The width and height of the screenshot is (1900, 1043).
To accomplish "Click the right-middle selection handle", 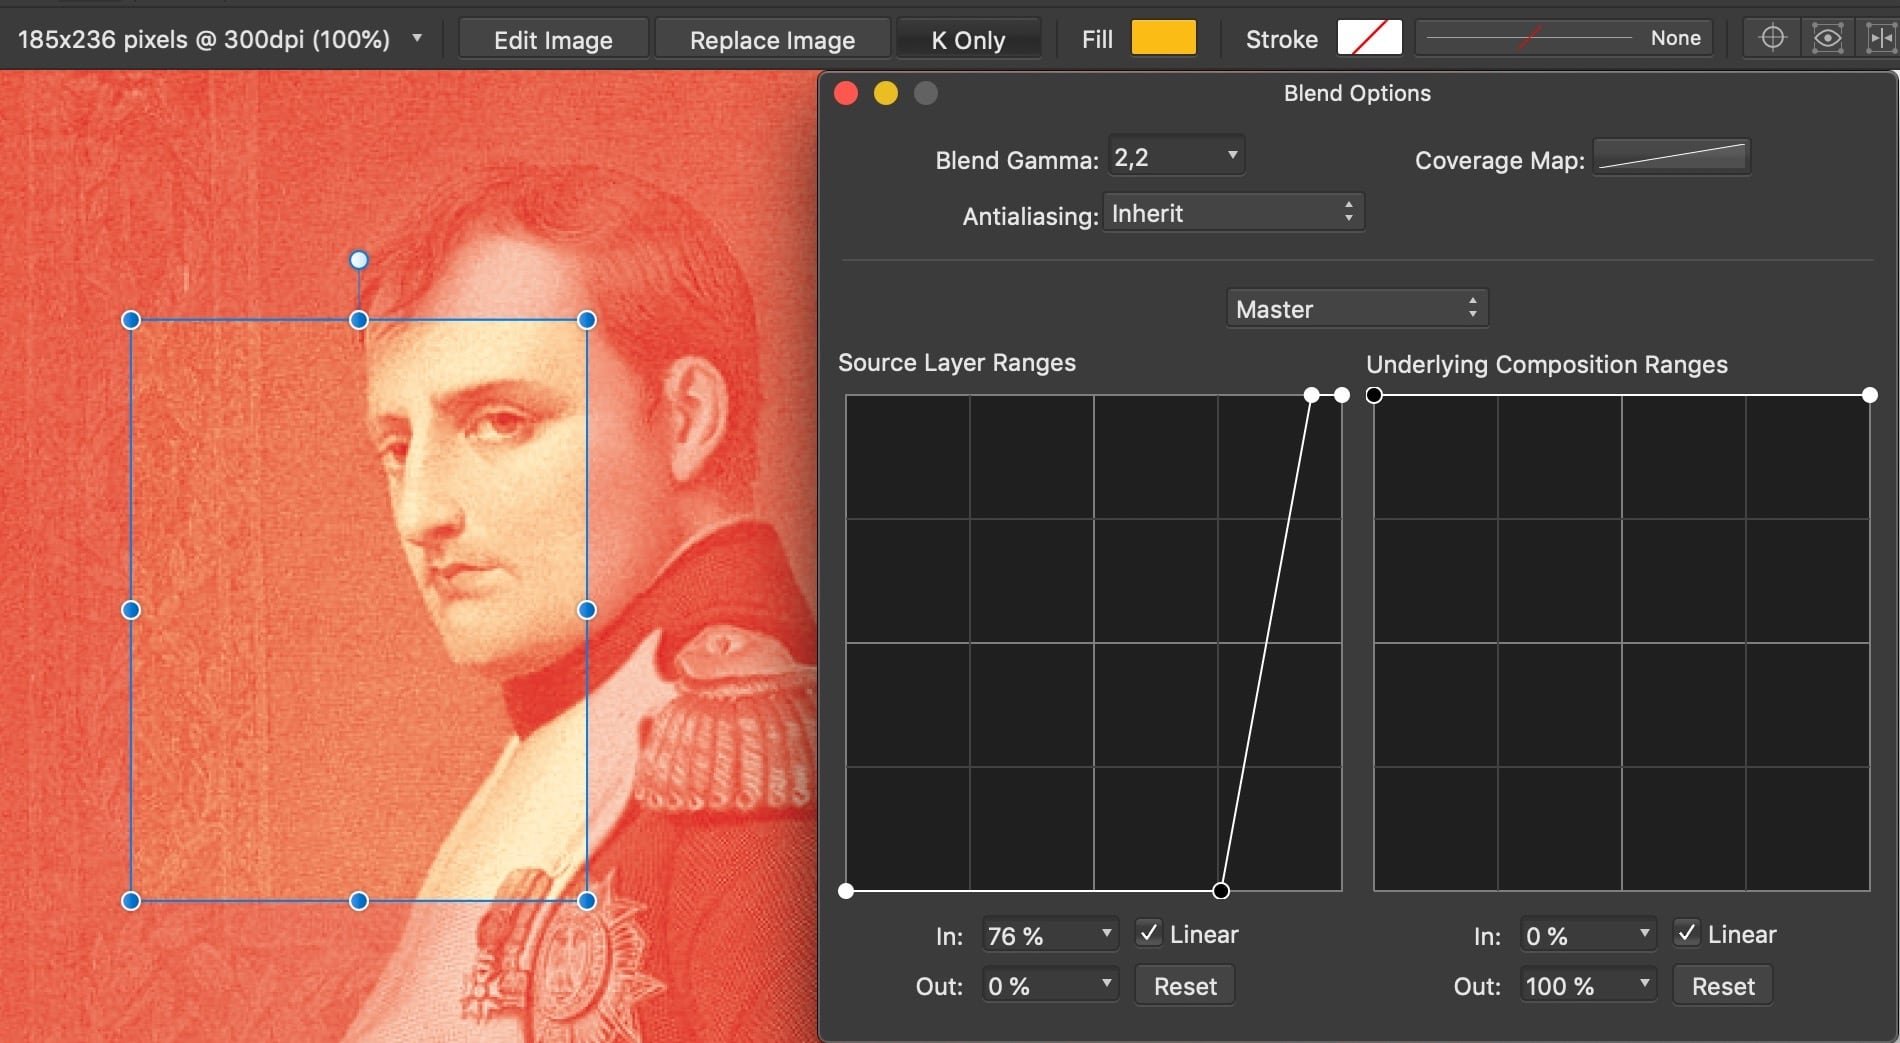I will (587, 610).
